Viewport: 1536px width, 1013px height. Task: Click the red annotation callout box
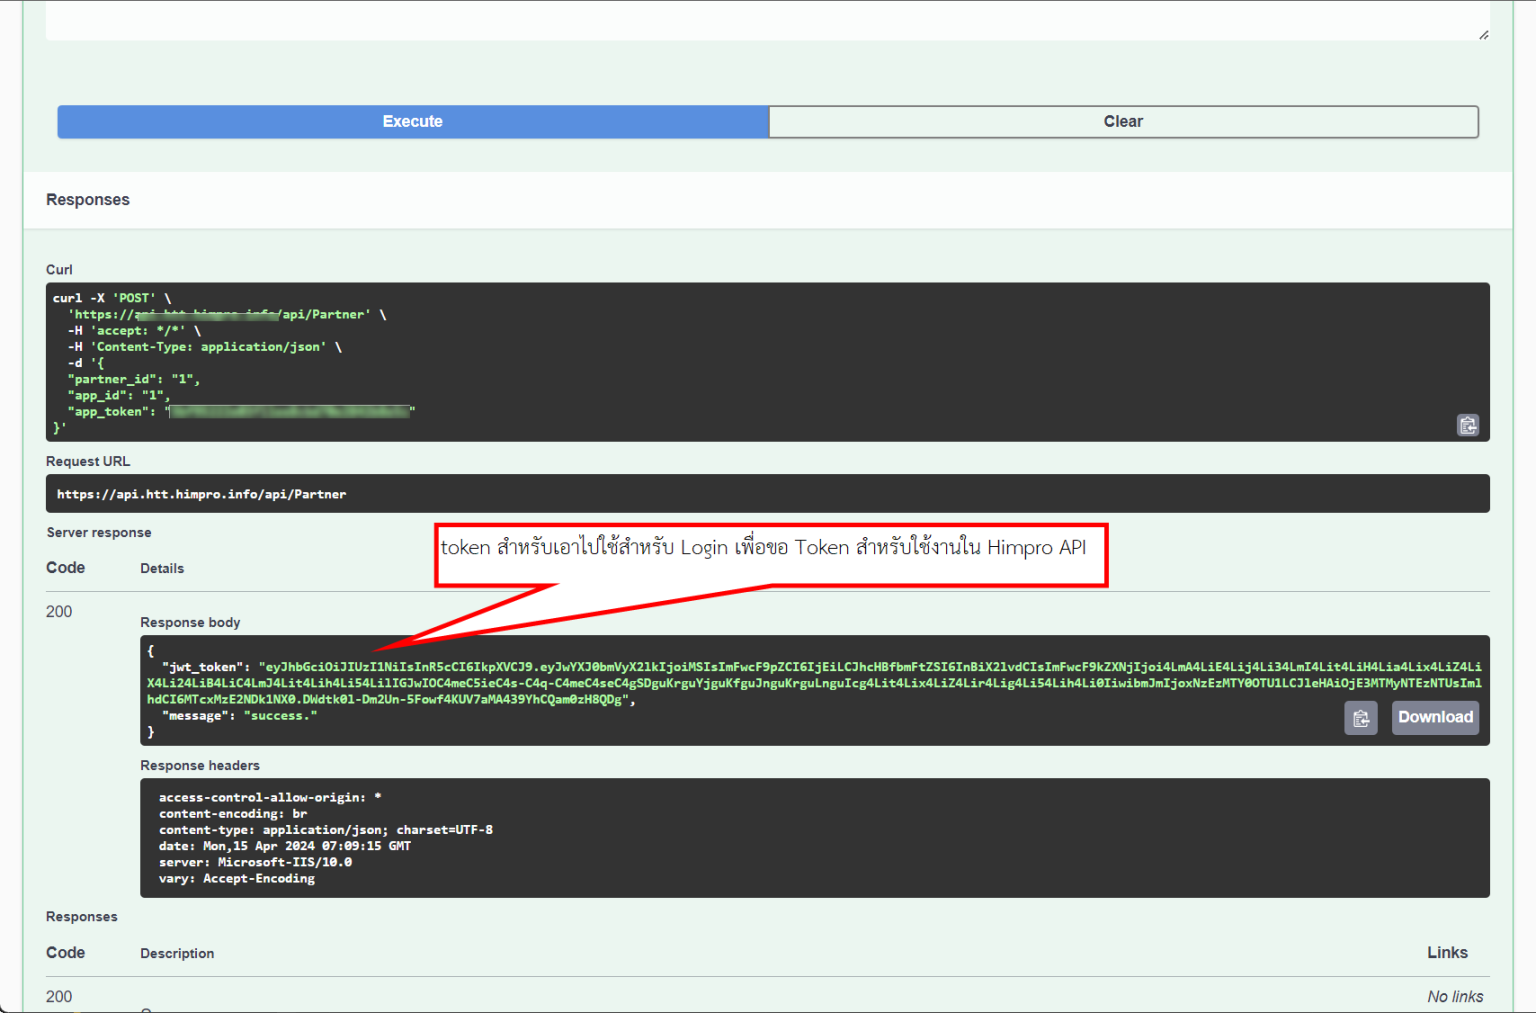point(770,548)
